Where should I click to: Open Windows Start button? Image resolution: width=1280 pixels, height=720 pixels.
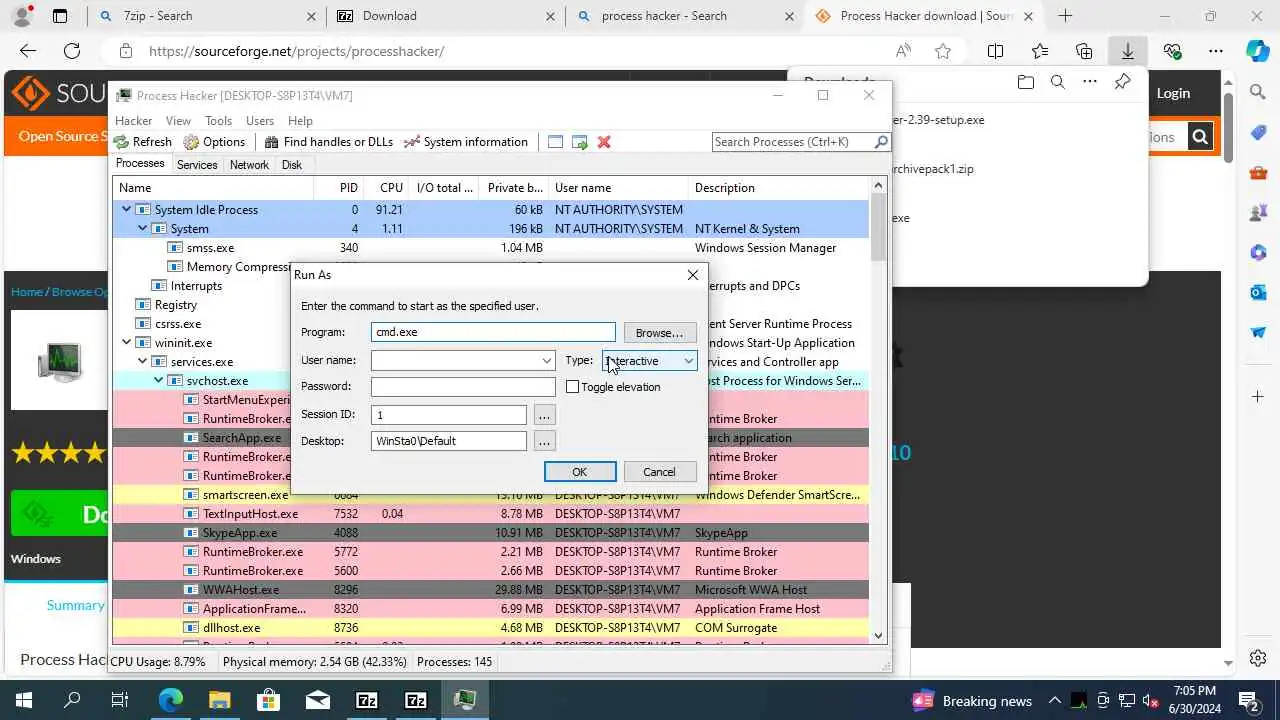click(23, 700)
